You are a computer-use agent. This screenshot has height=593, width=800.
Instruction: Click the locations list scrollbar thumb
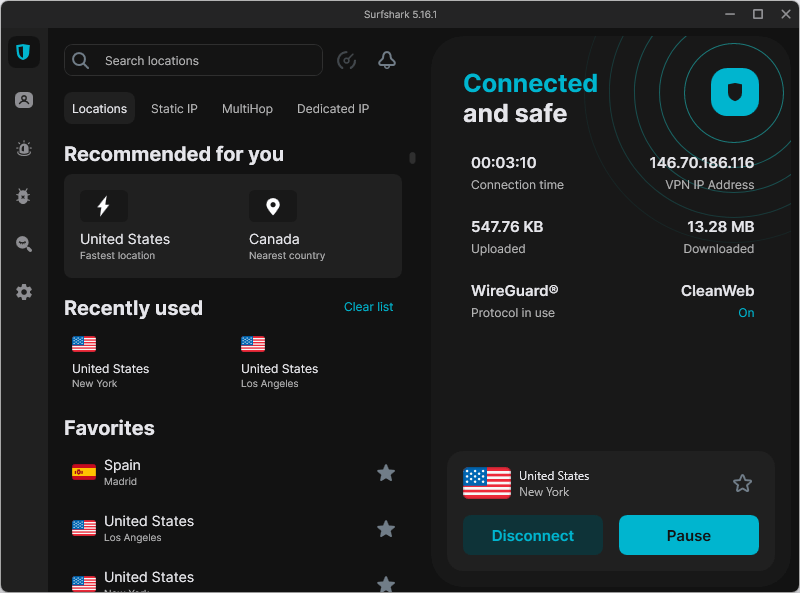412,158
